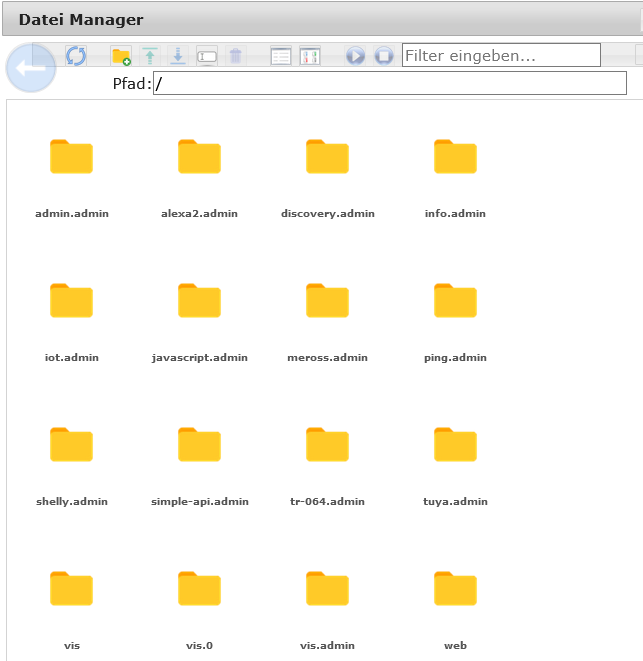Select the info.admin label text
The width and height of the screenshot is (643, 661).
pyautogui.click(x=455, y=214)
